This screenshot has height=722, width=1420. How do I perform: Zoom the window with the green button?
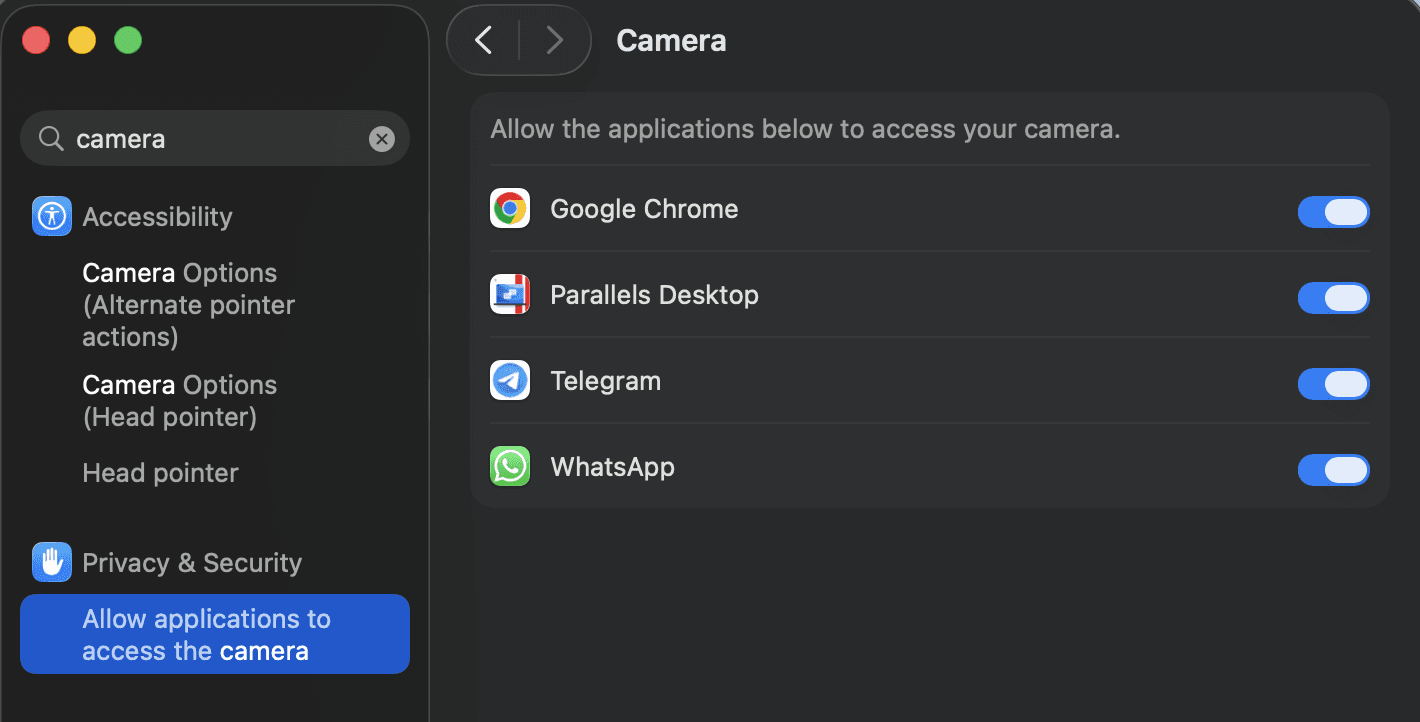coord(128,40)
